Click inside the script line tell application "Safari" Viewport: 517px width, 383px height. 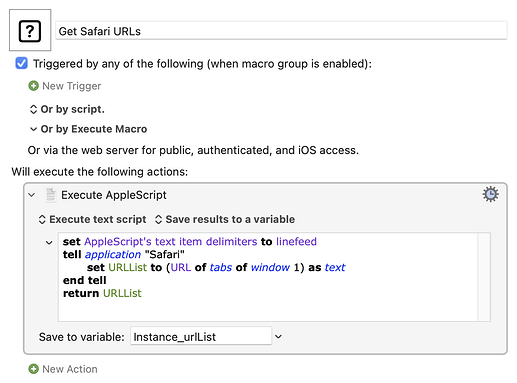124,255
